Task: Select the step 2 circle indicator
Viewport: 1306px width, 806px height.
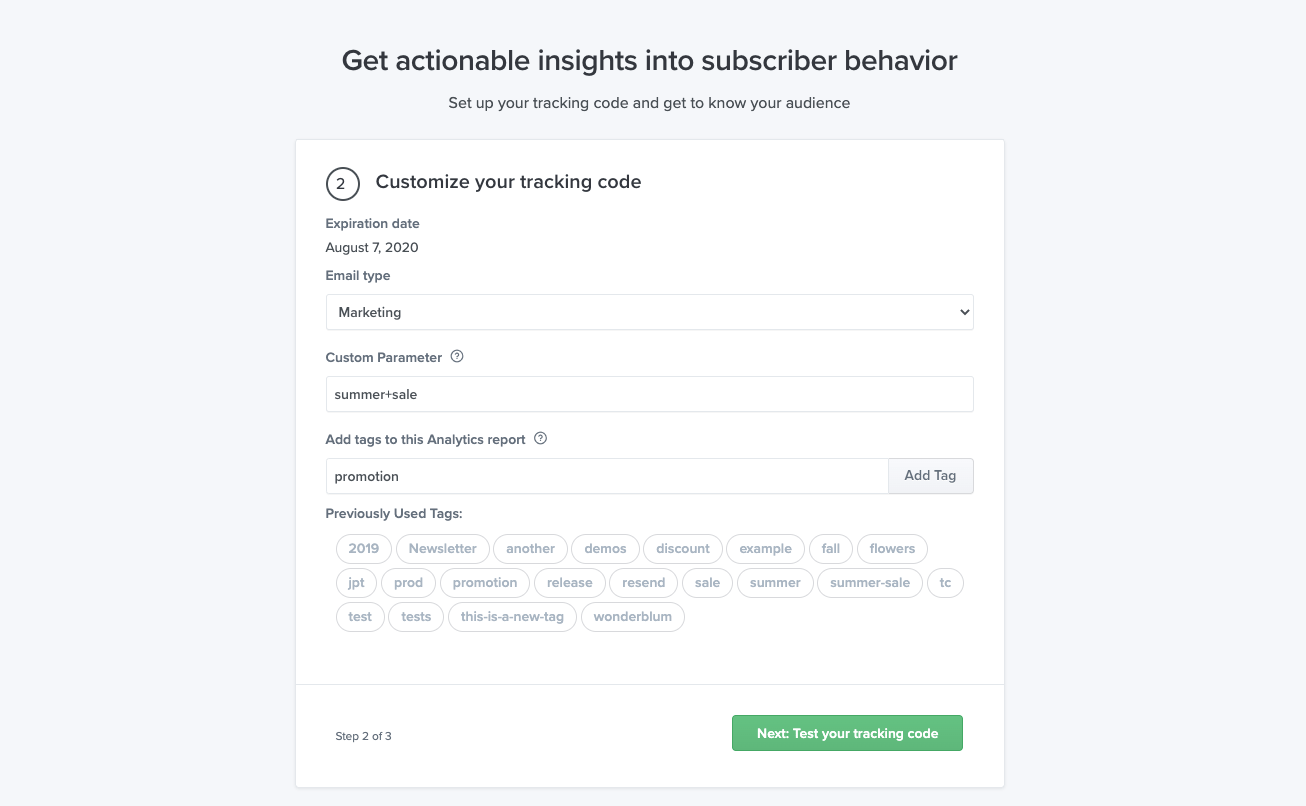Action: pyautogui.click(x=343, y=184)
